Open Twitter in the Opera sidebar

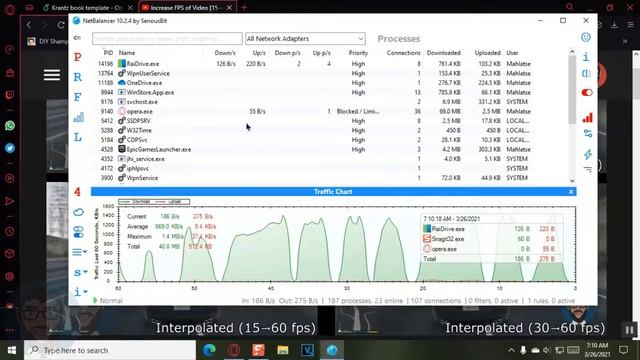10,148
